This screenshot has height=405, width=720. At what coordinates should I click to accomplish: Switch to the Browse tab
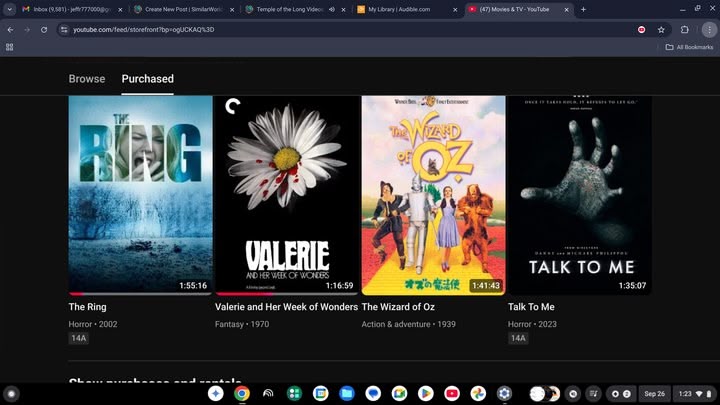tap(87, 79)
